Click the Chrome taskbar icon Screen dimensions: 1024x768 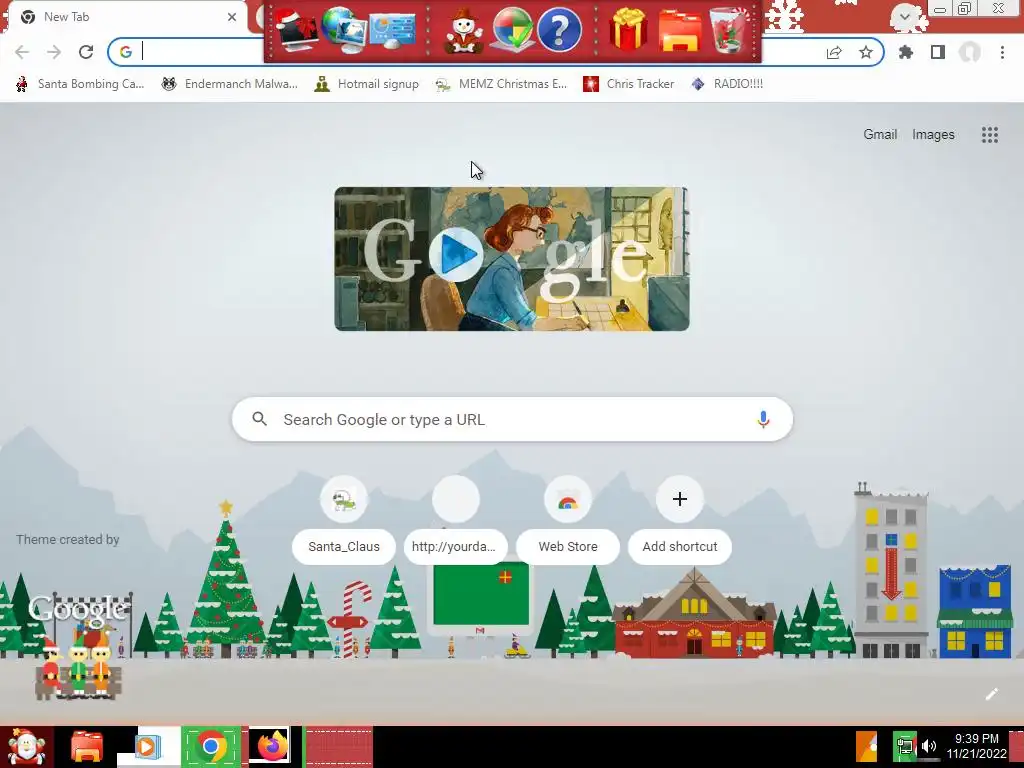[x=210, y=746]
